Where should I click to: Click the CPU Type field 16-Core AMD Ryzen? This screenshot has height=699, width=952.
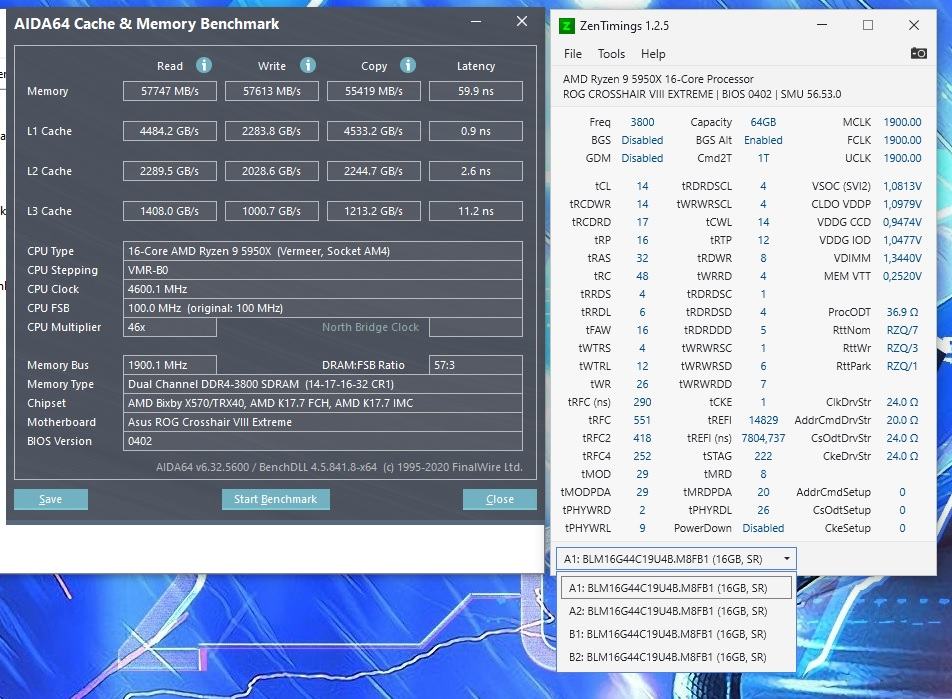pyautogui.click(x=323, y=251)
